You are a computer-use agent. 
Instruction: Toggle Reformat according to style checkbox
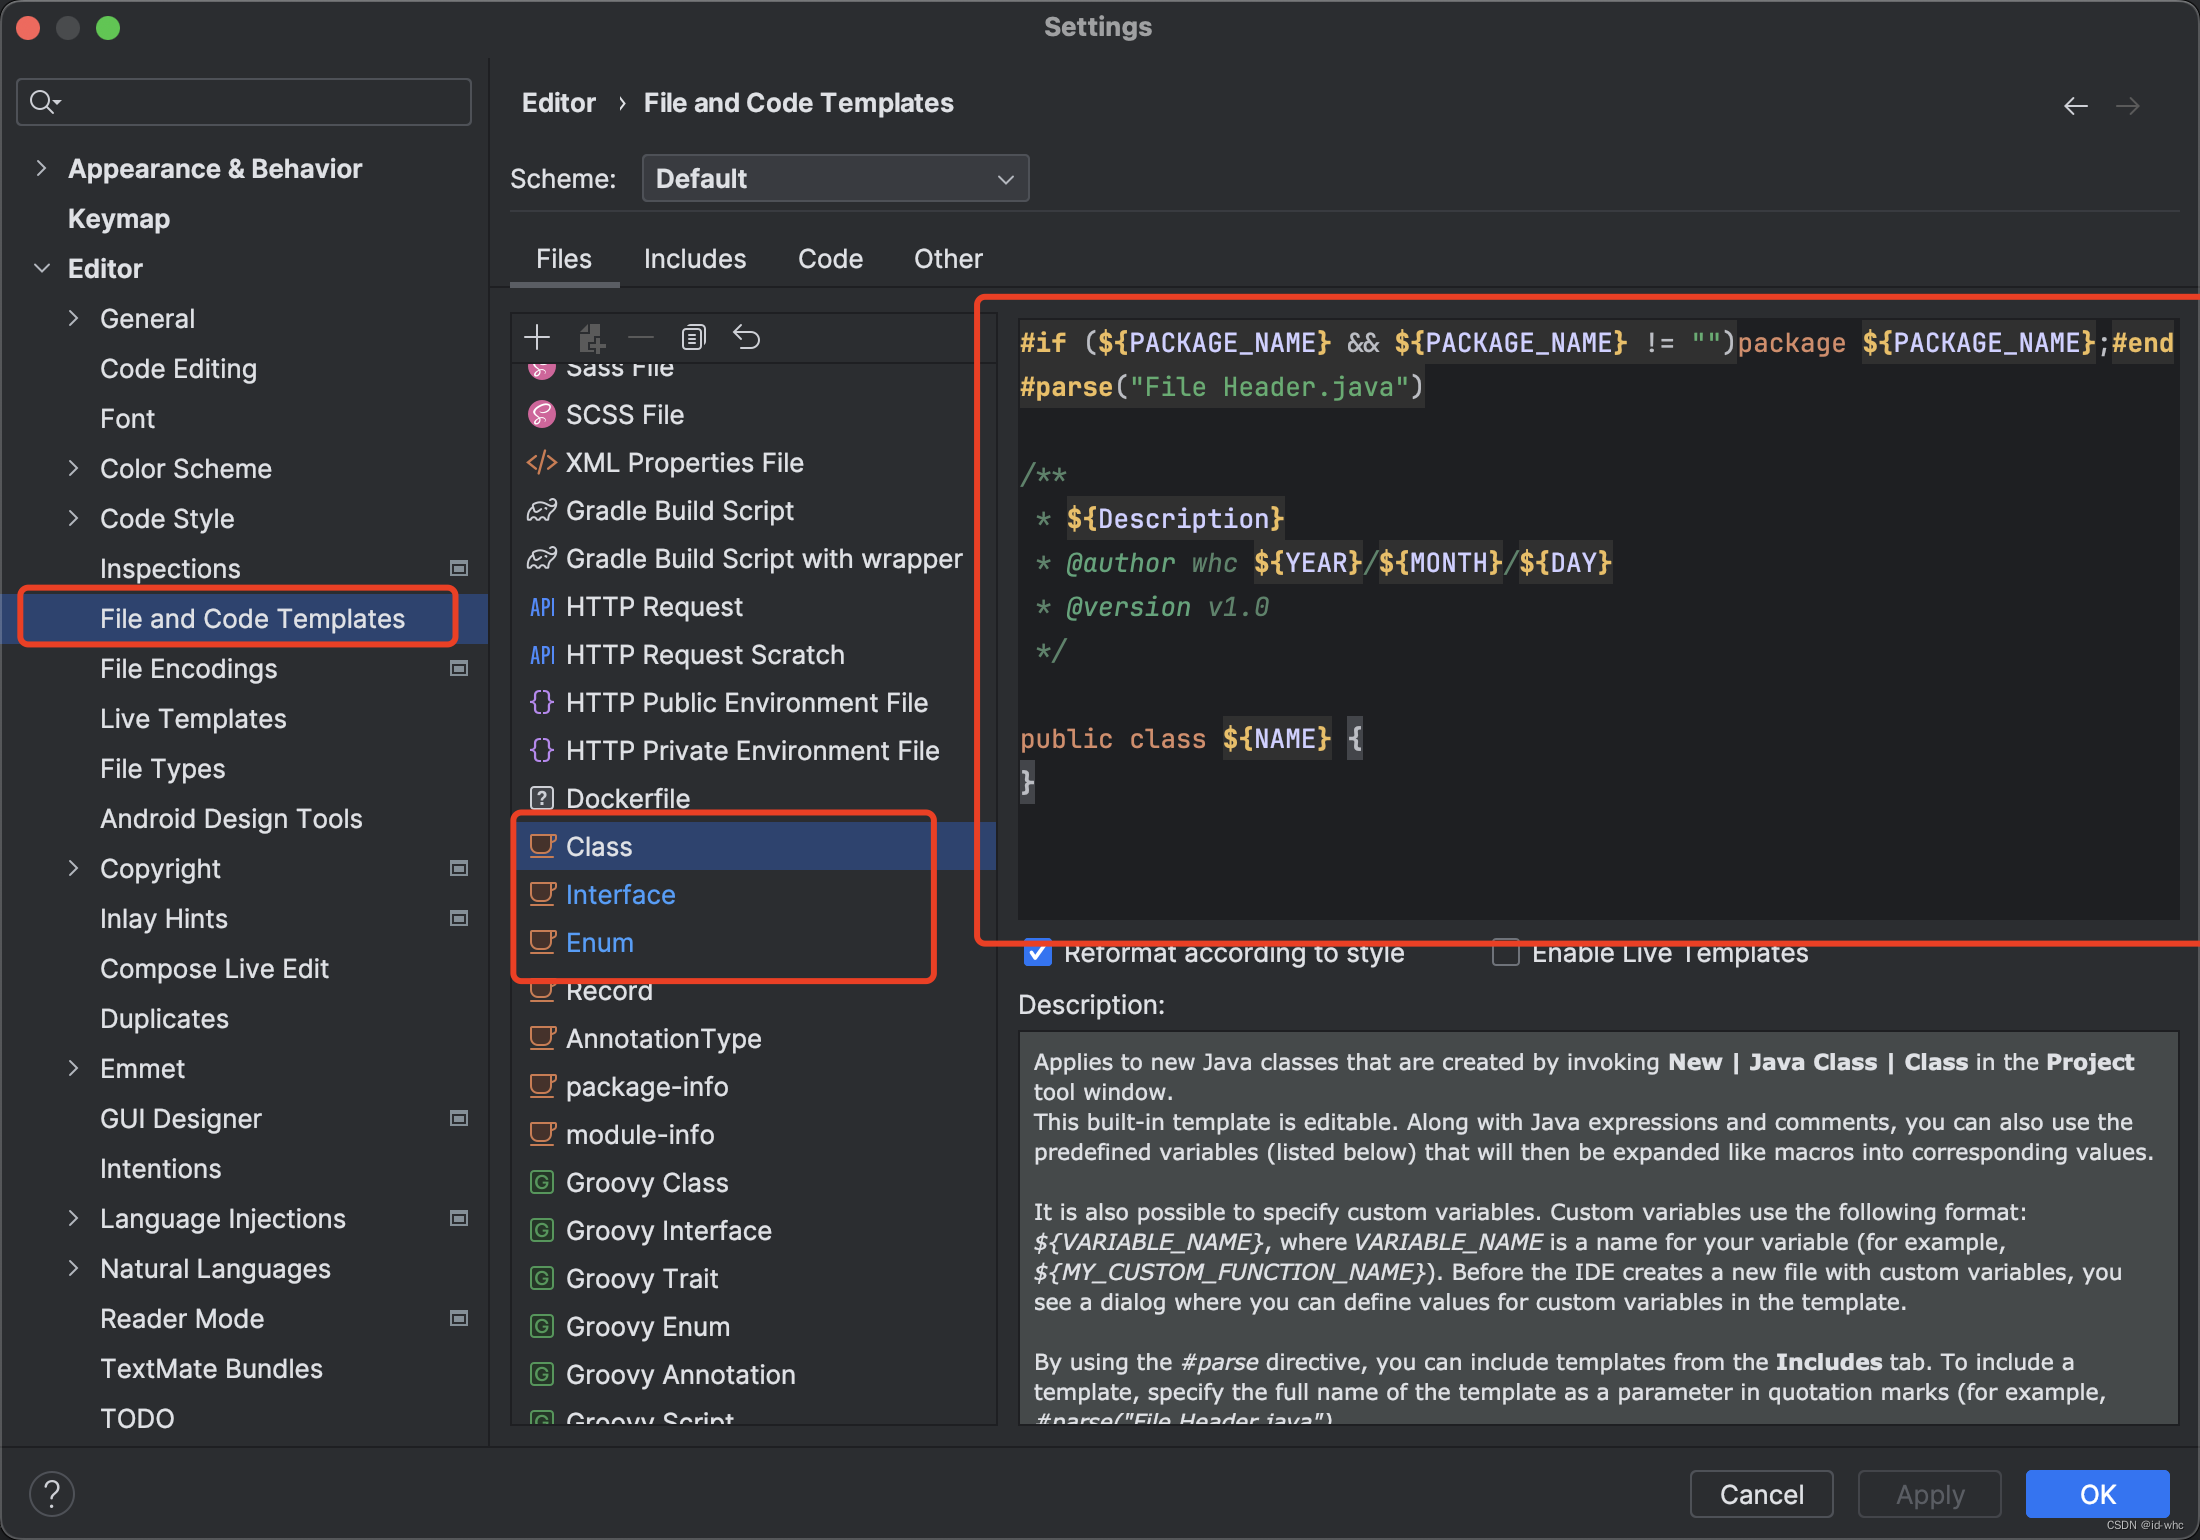coord(1035,951)
